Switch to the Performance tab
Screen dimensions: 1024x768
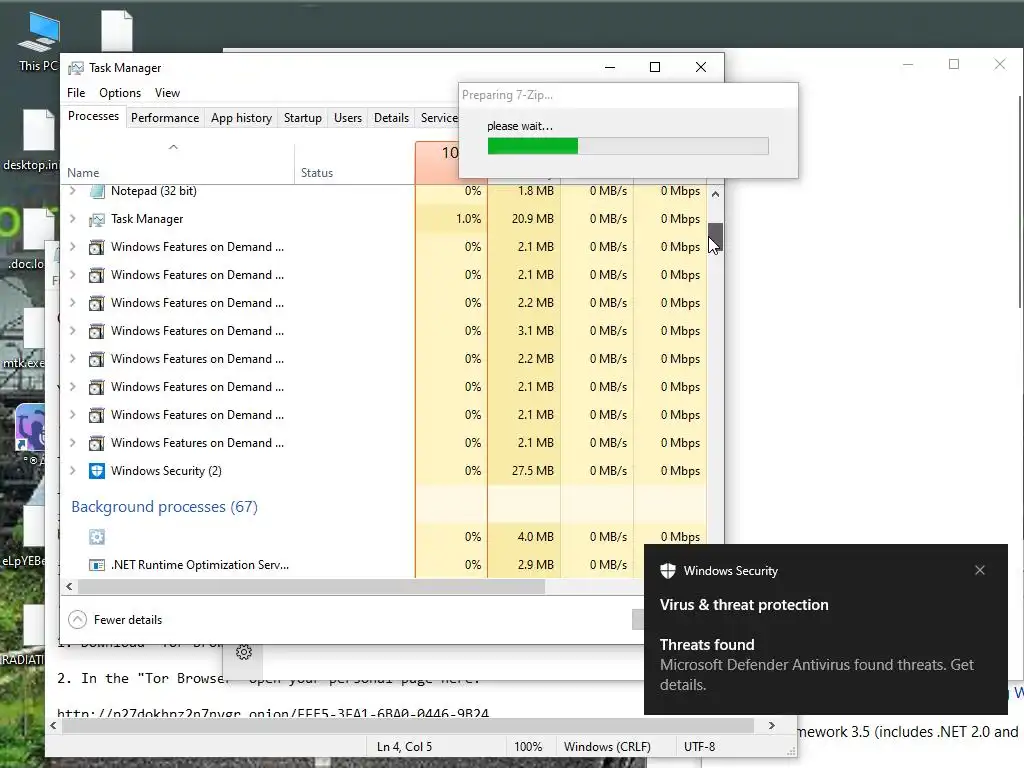[165, 118]
